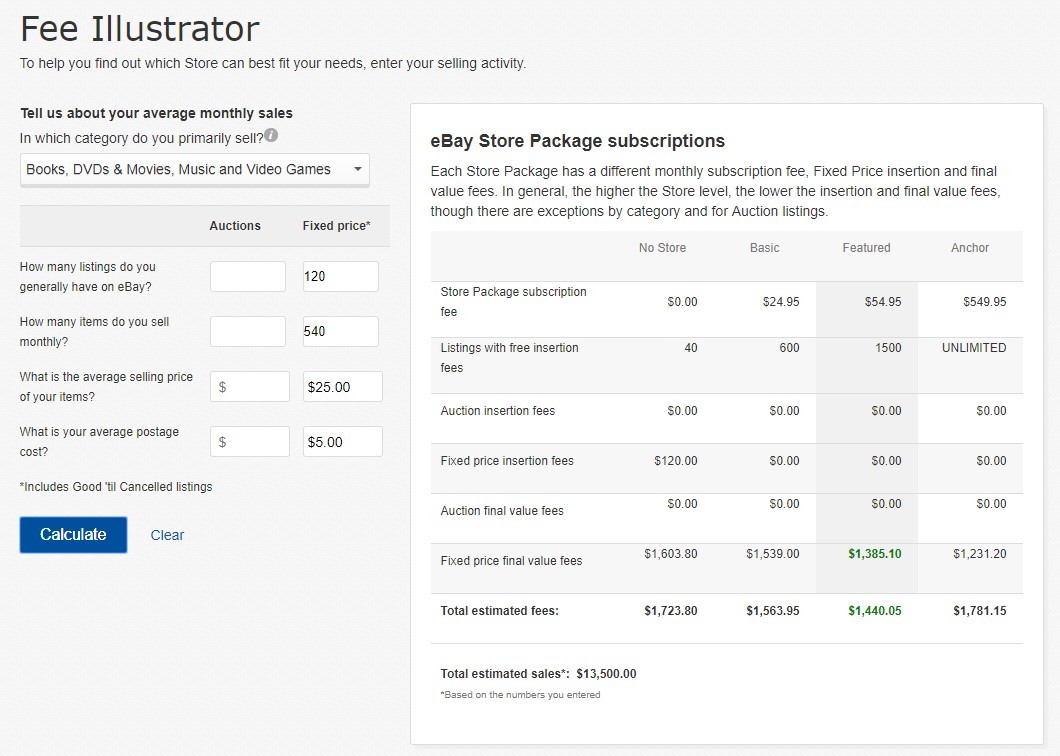Click the $54.95 Featured subscription fee
This screenshot has width=1060, height=756.
[x=883, y=302]
